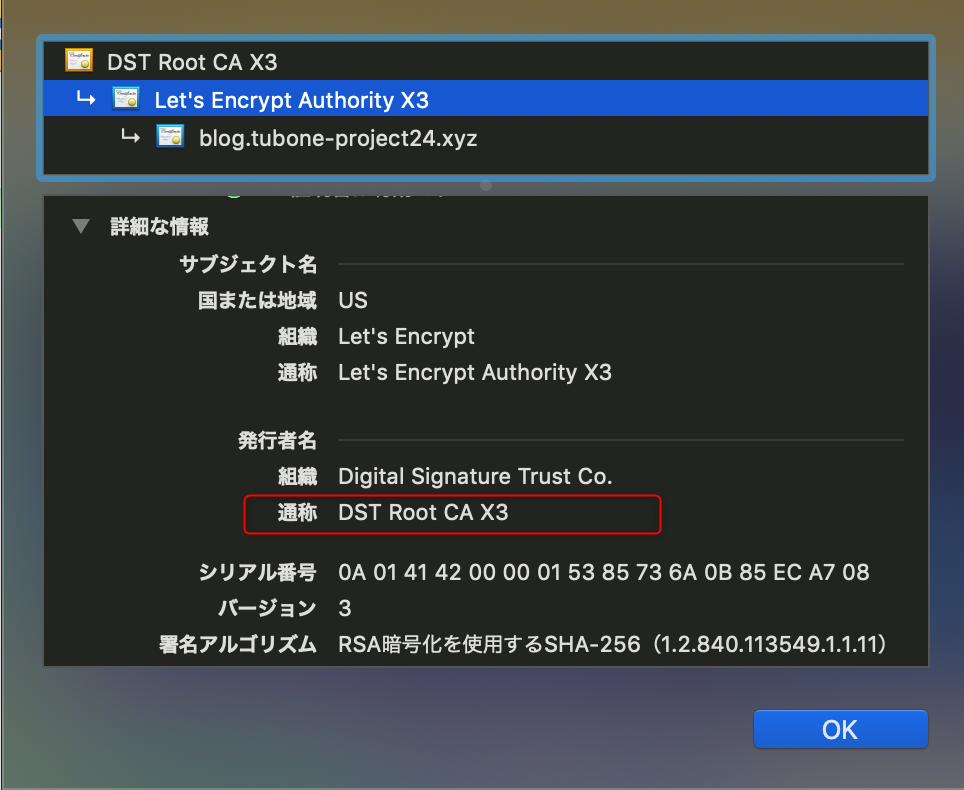Click the Let's Encrypt Authority X3 certificate icon
The height and width of the screenshot is (790, 964).
coord(126,98)
